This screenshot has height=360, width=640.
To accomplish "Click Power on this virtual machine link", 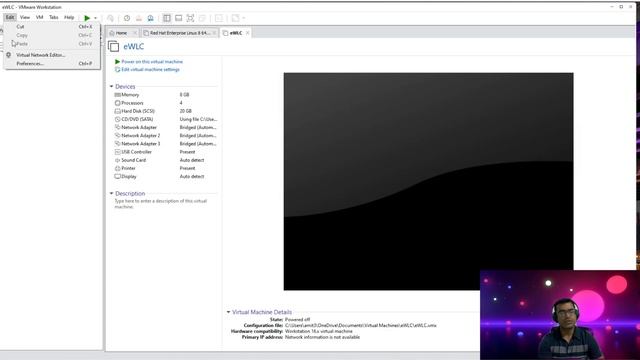I will coord(152,62).
